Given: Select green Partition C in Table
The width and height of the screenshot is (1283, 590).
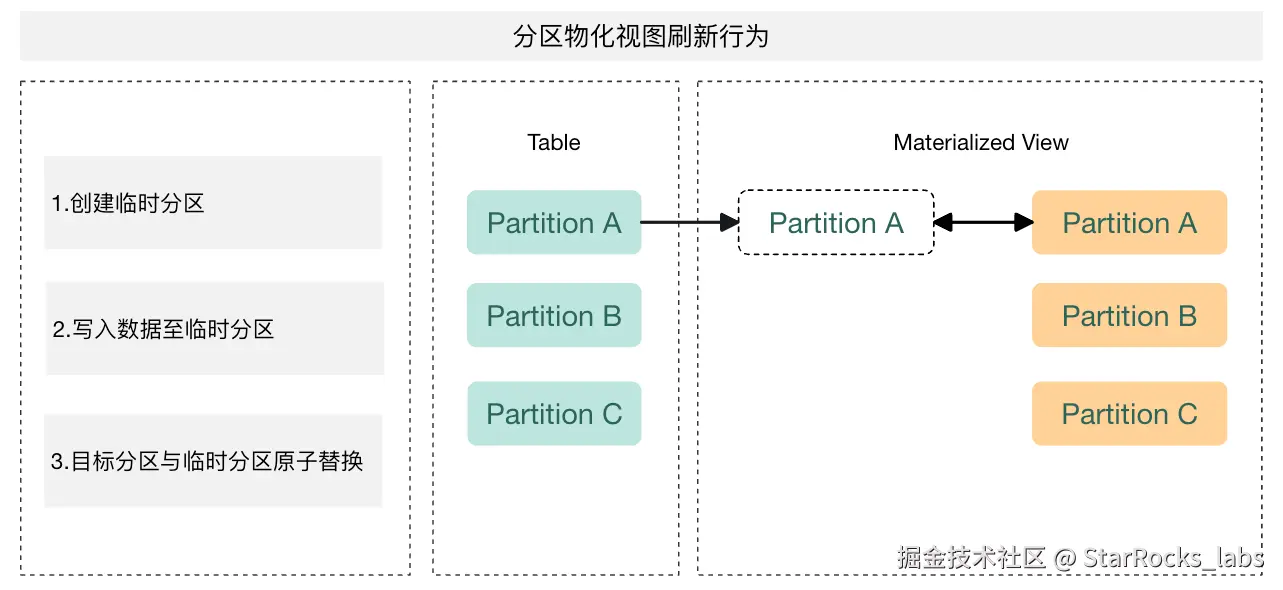Looking at the screenshot, I should [553, 414].
